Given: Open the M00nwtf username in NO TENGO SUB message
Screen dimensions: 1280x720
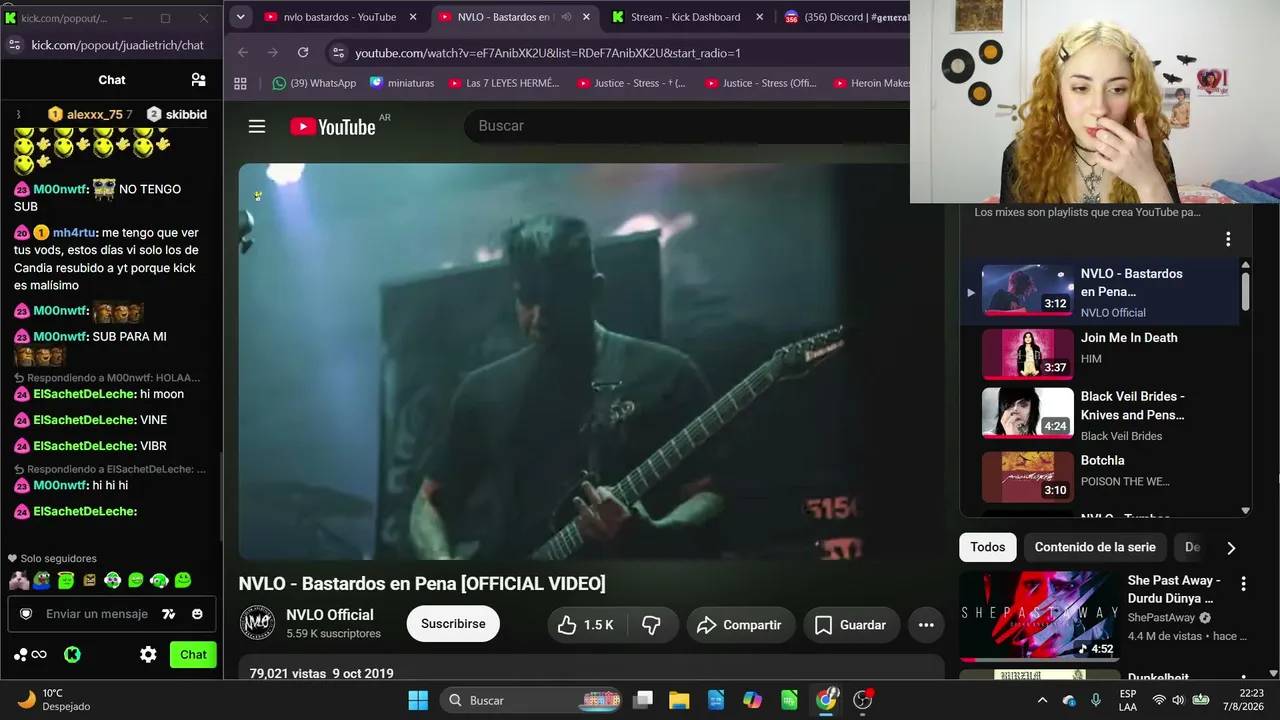Looking at the screenshot, I should point(61,189).
